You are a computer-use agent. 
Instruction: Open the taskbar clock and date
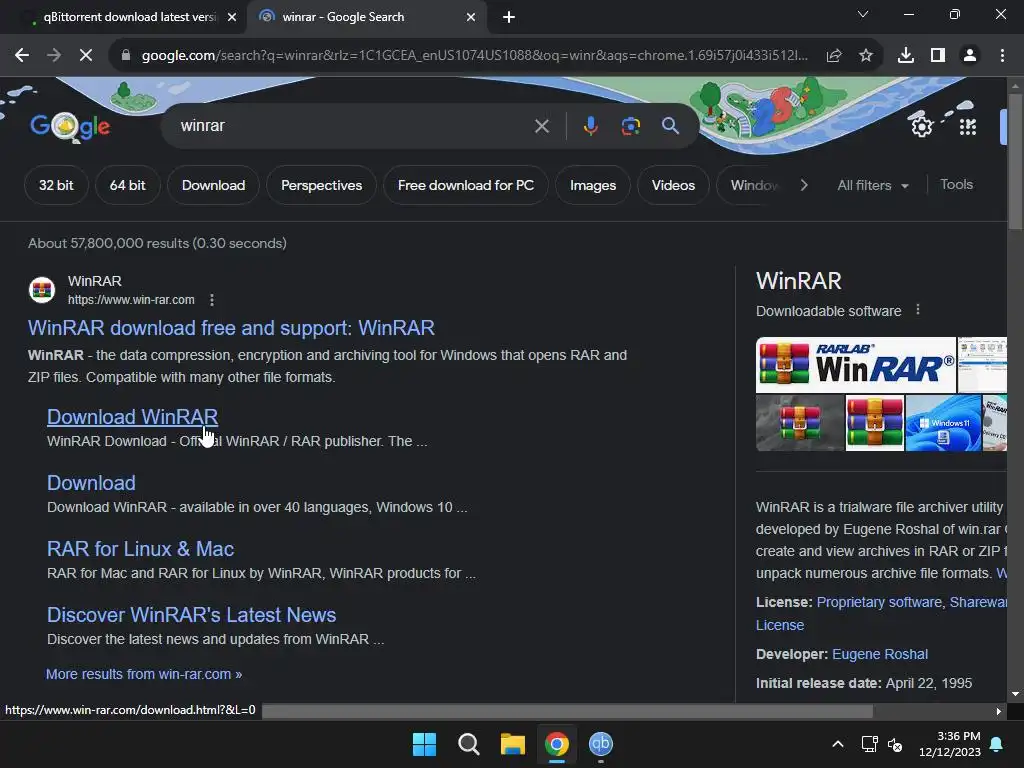(x=950, y=744)
